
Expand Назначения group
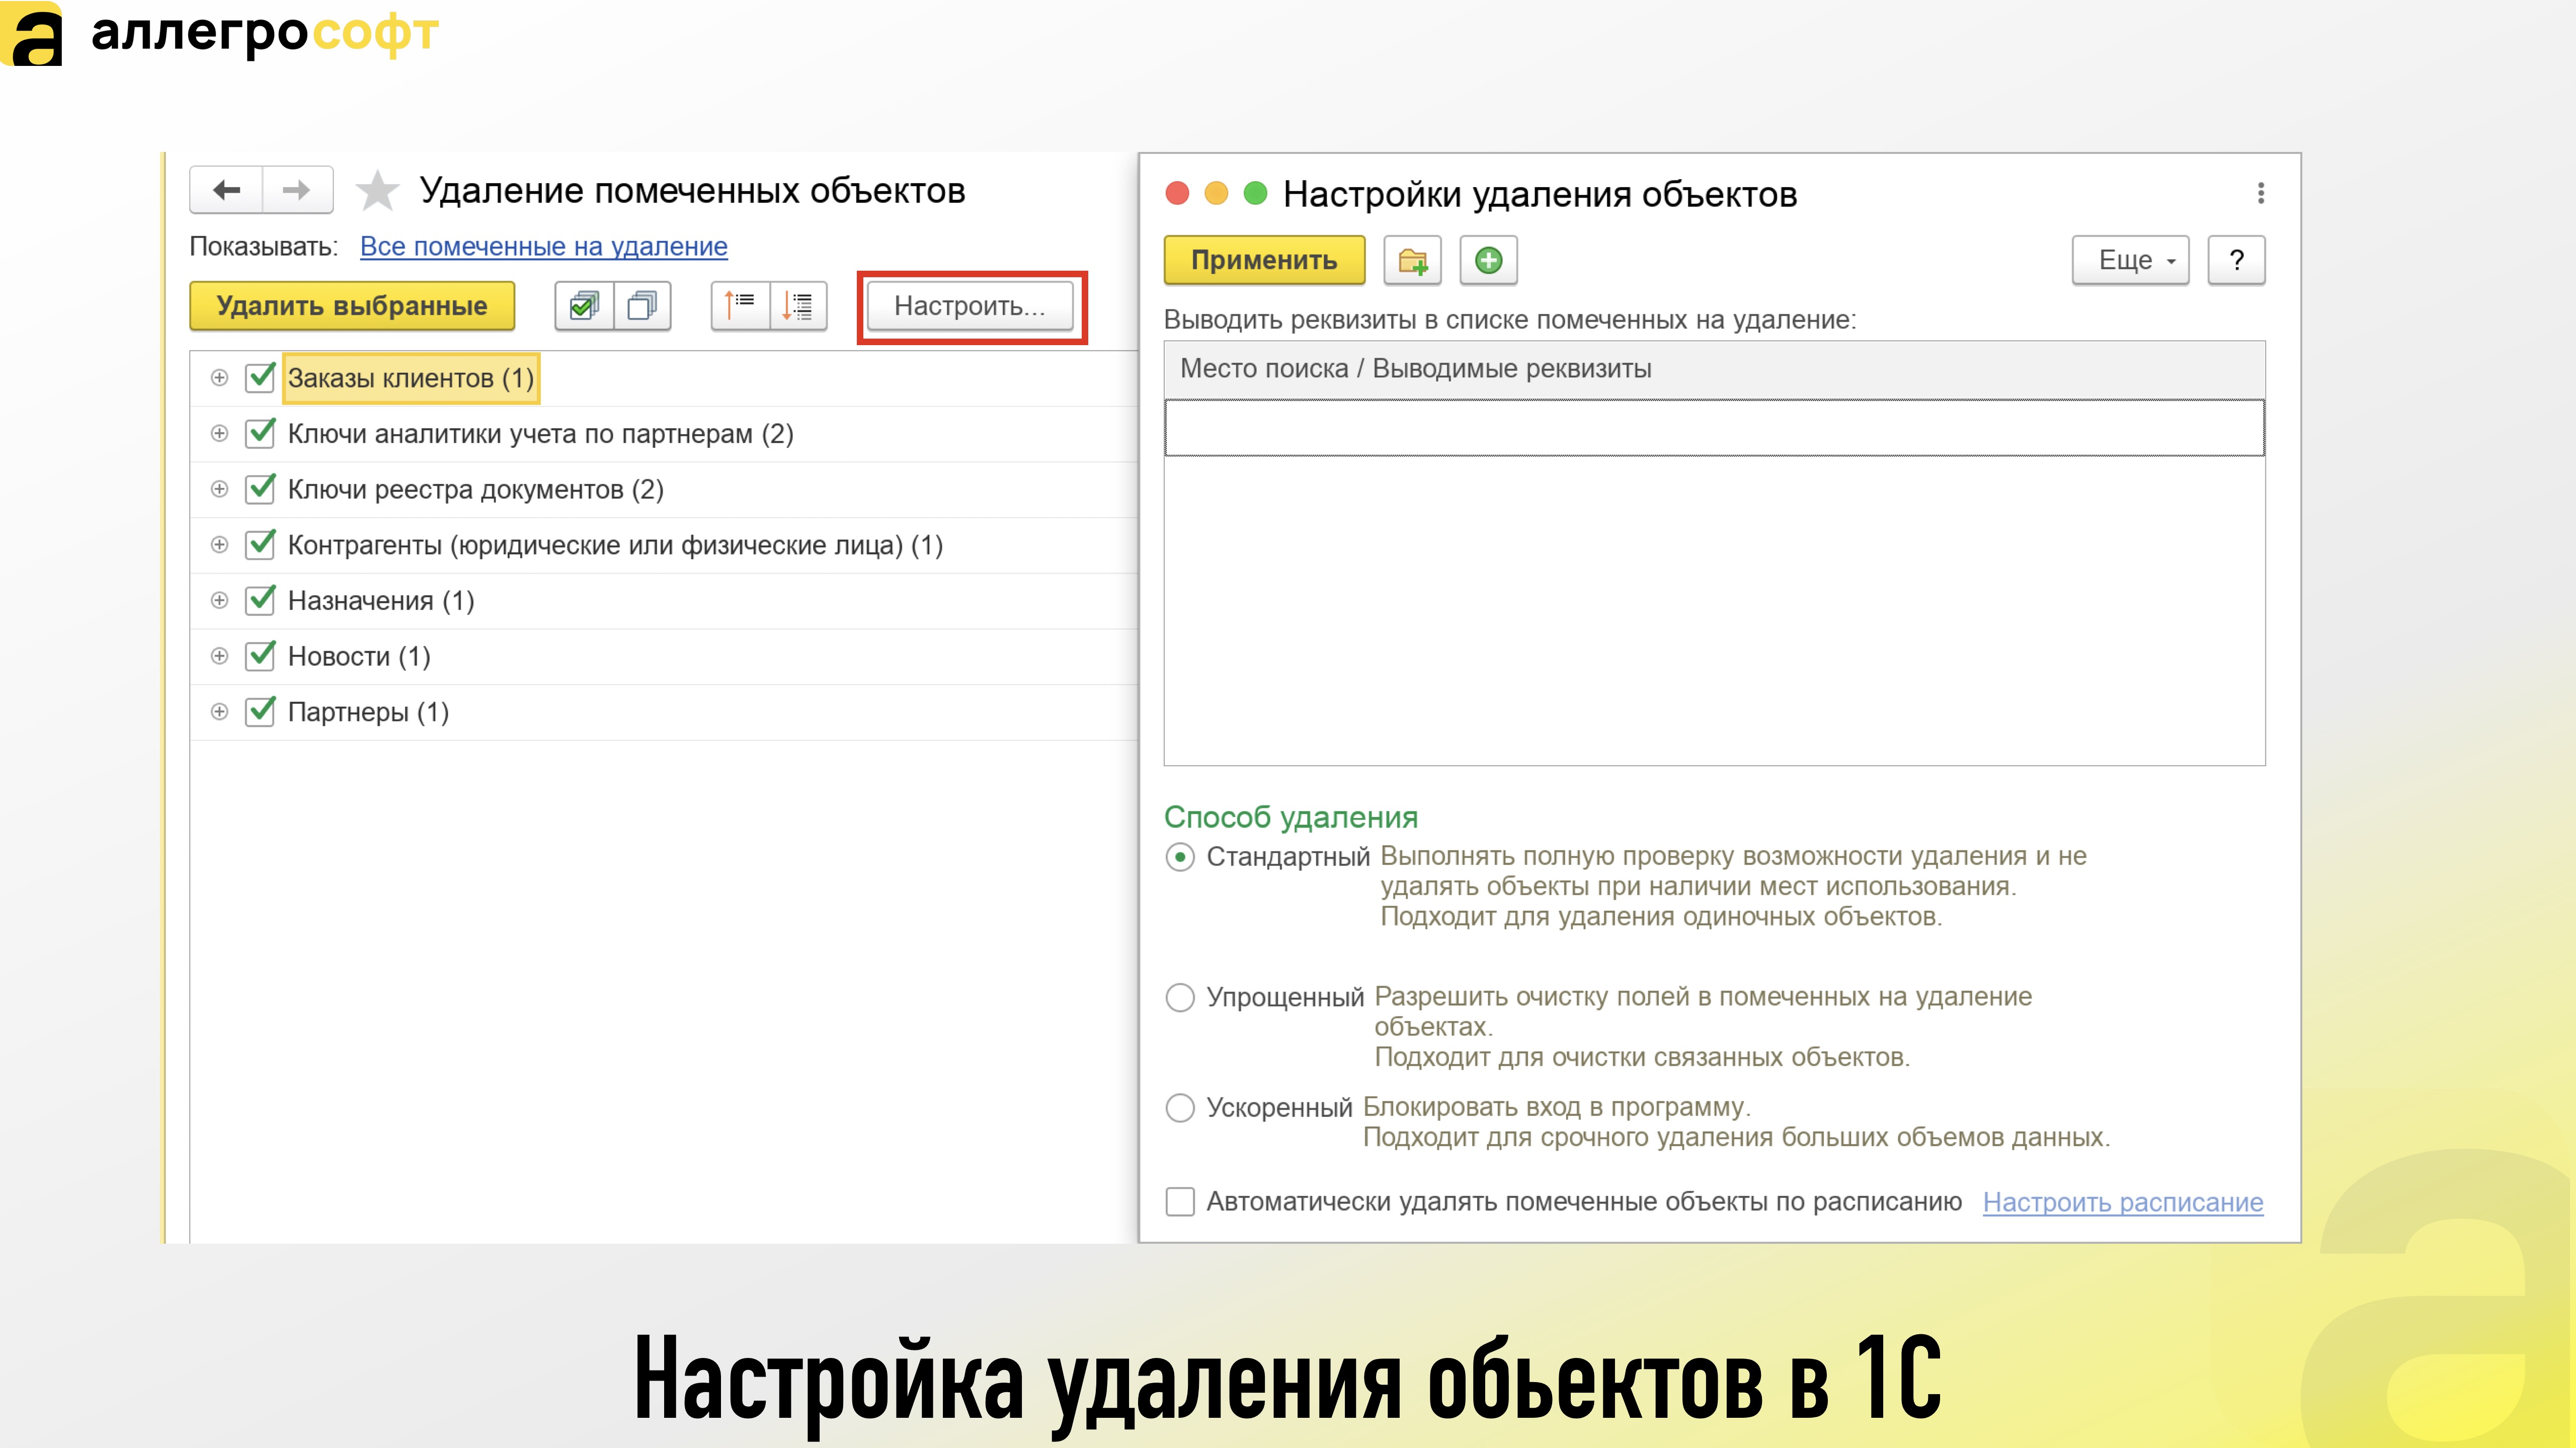point(219,600)
